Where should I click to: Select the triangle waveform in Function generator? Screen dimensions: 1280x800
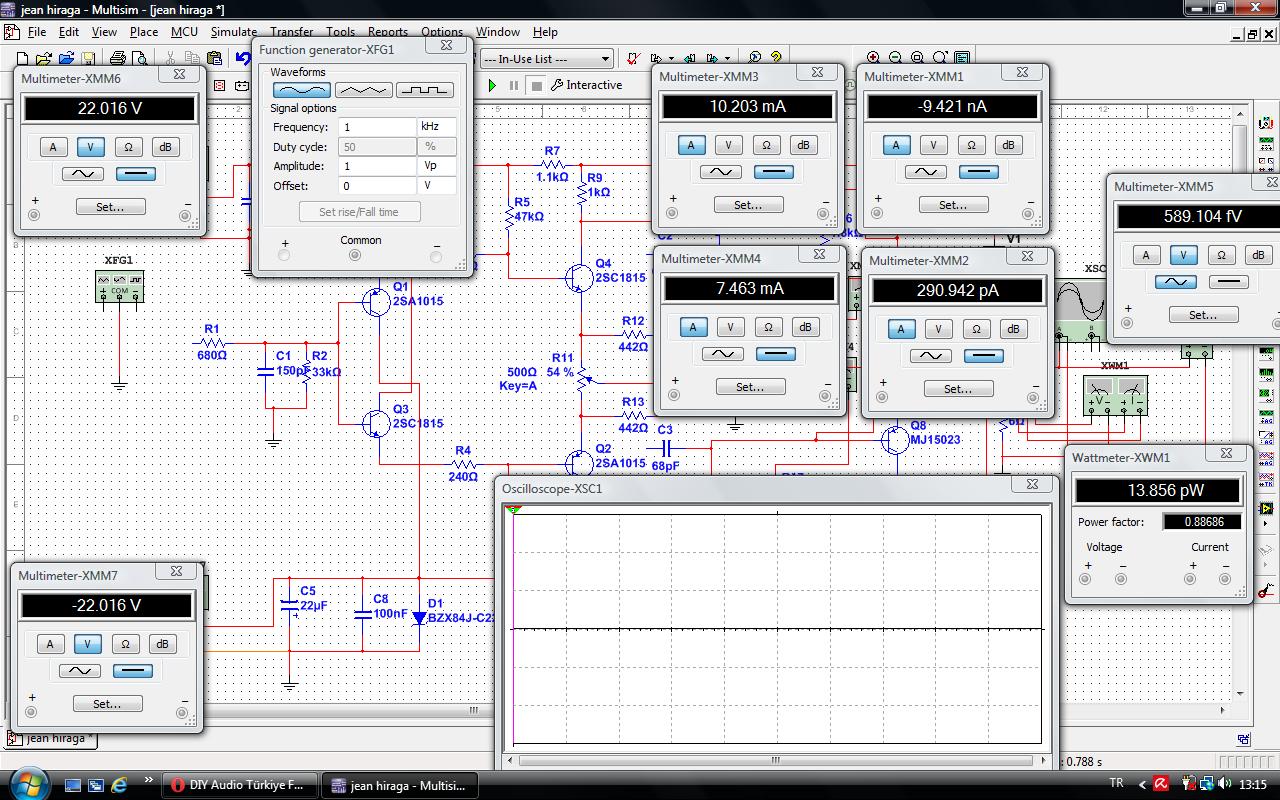pyautogui.click(x=363, y=90)
